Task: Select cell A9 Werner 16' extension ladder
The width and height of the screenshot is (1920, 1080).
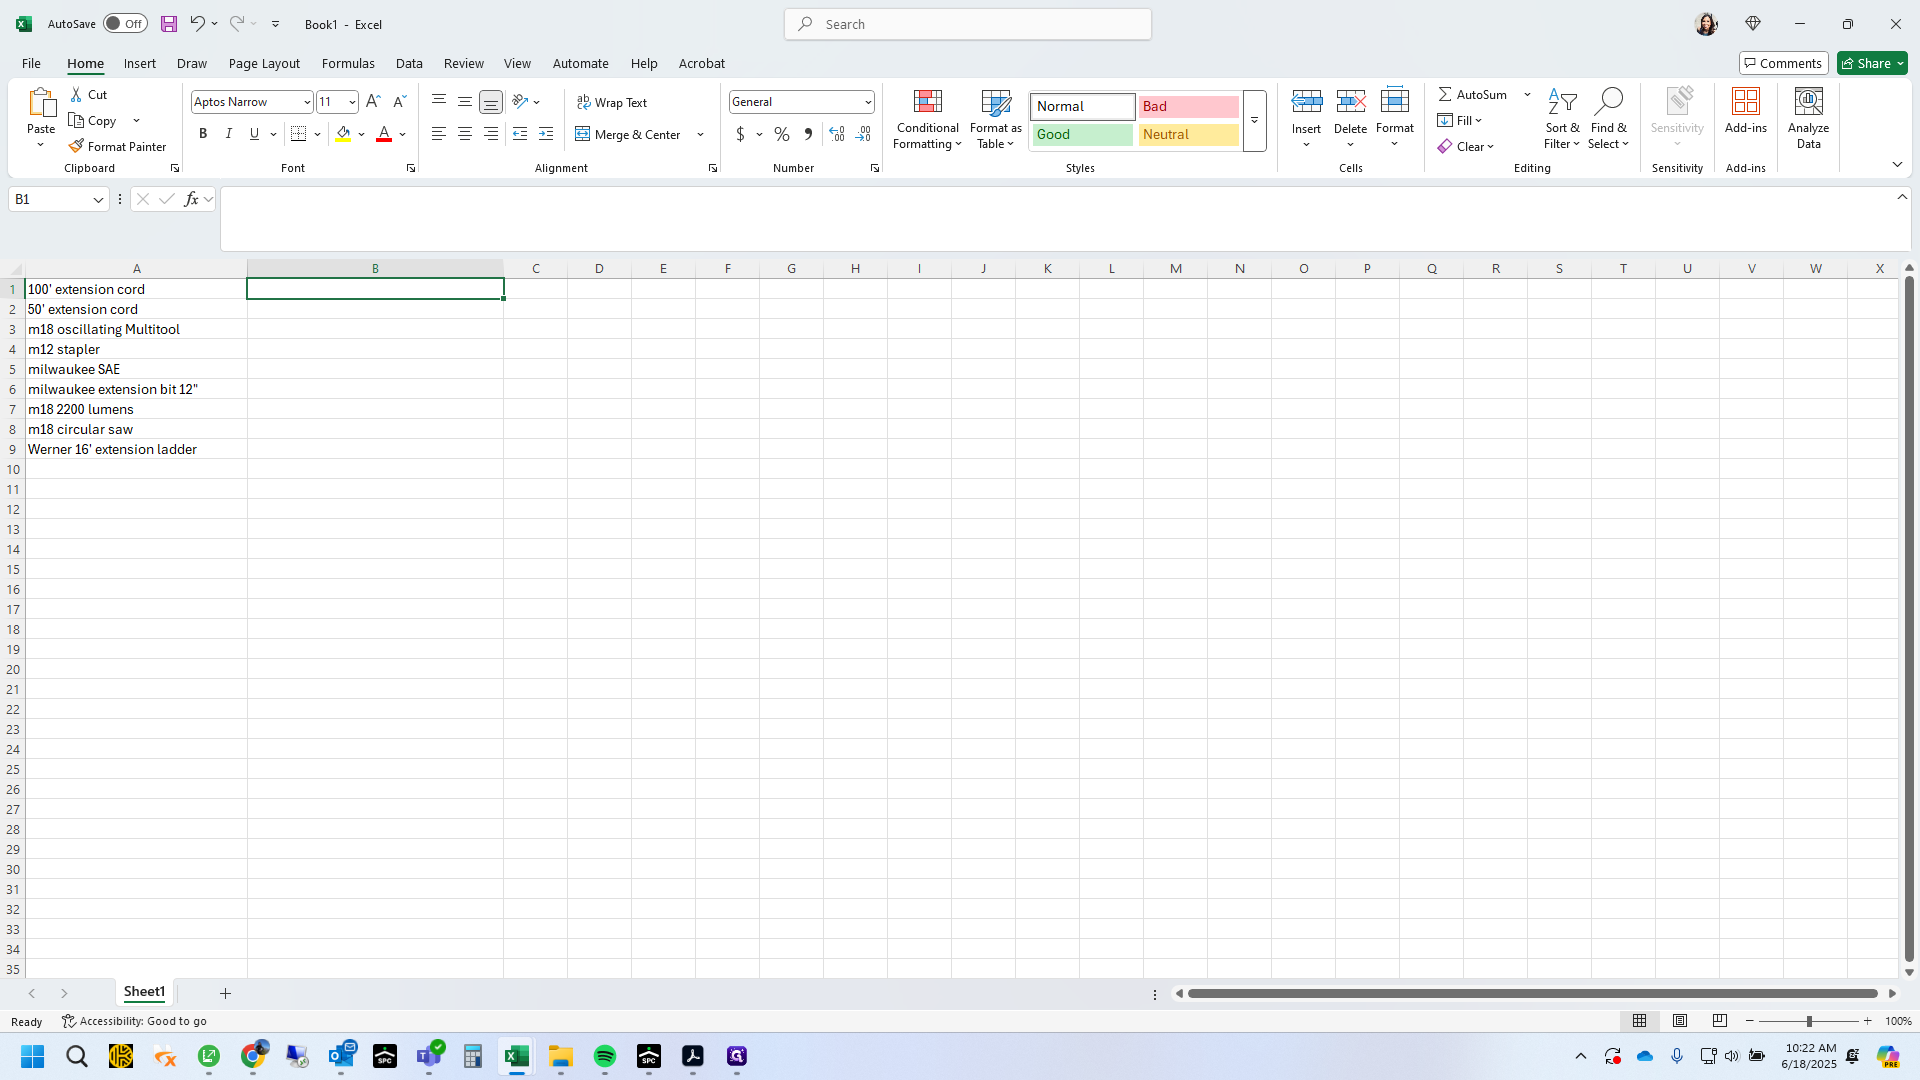Action: [x=136, y=449]
